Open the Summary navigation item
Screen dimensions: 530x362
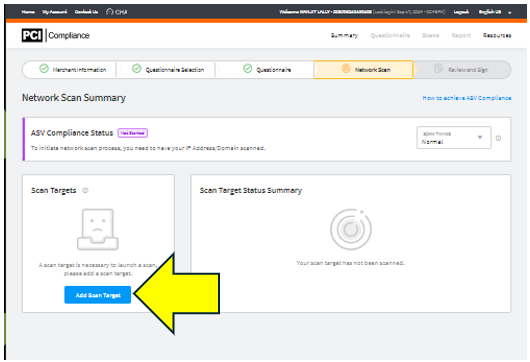[x=344, y=35]
